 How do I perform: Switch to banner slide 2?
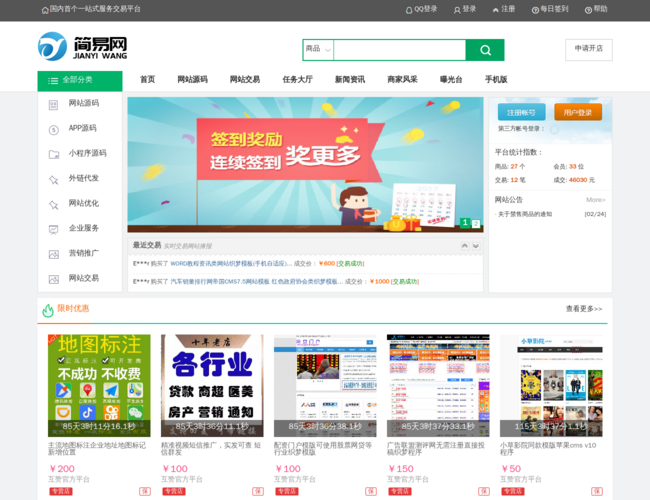point(476,224)
